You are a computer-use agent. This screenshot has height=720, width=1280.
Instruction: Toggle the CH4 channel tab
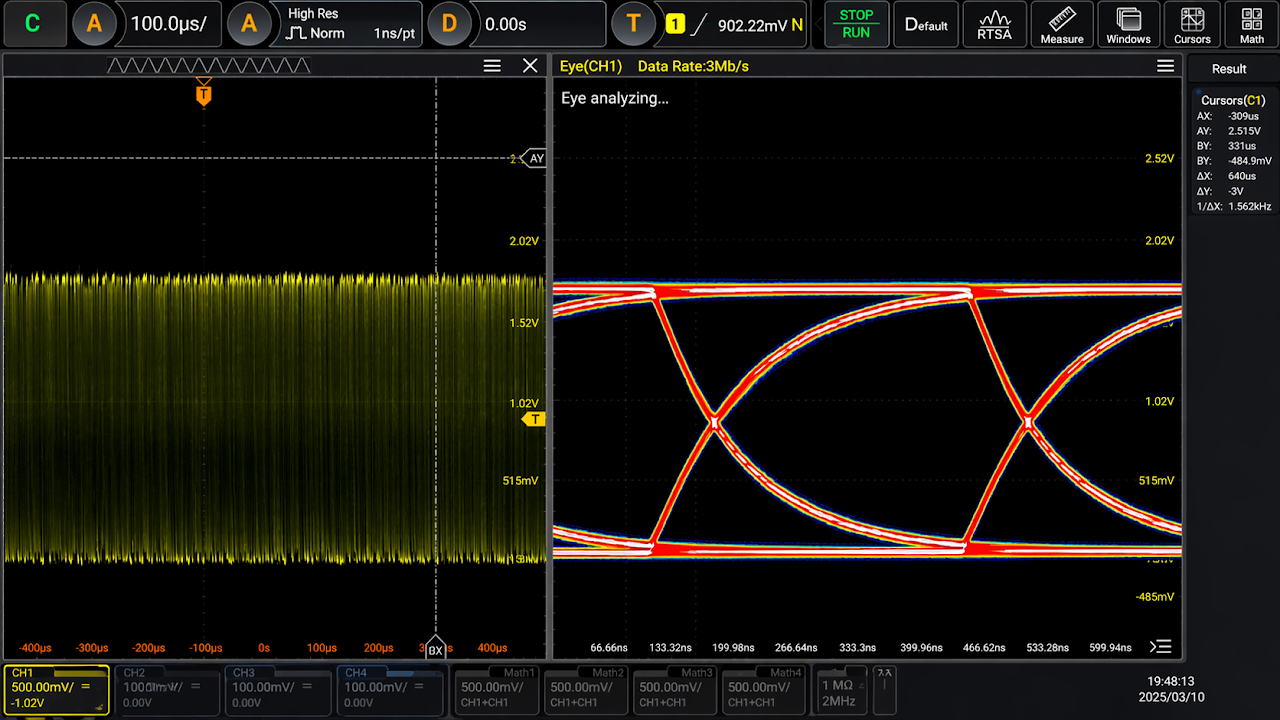tap(389, 690)
